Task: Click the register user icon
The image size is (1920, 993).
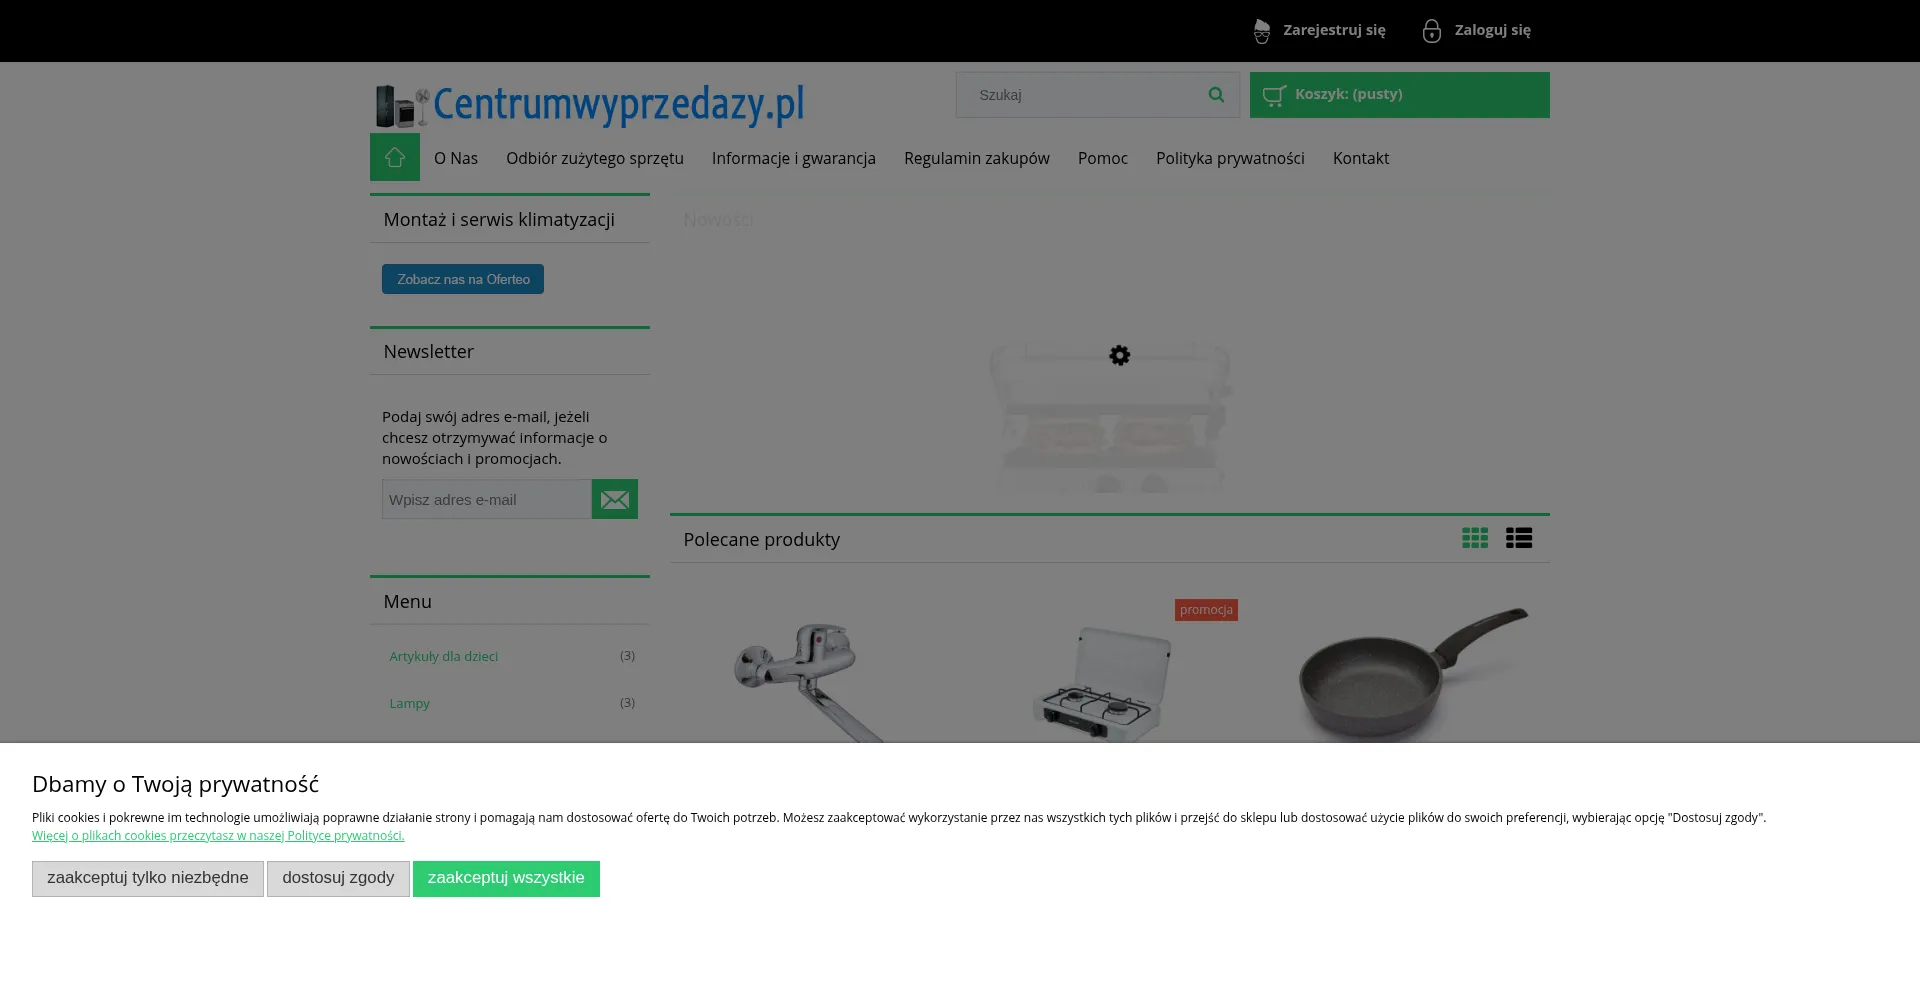Action: pos(1262,31)
